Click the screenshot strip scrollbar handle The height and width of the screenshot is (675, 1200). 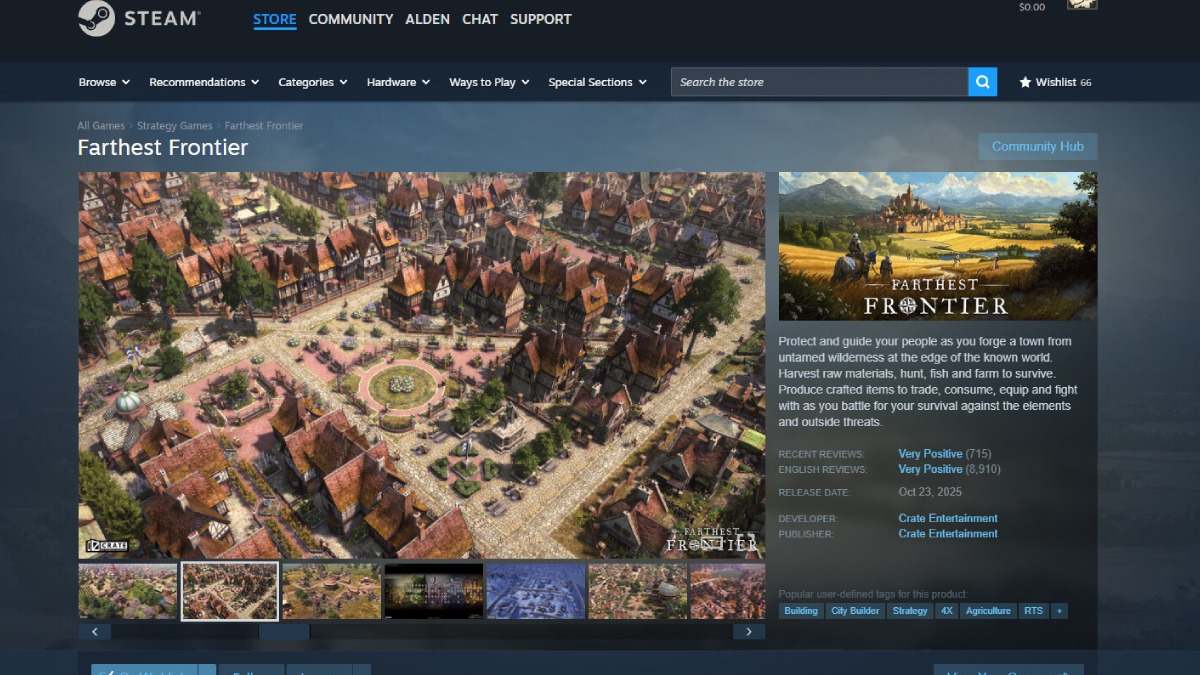tap(284, 632)
